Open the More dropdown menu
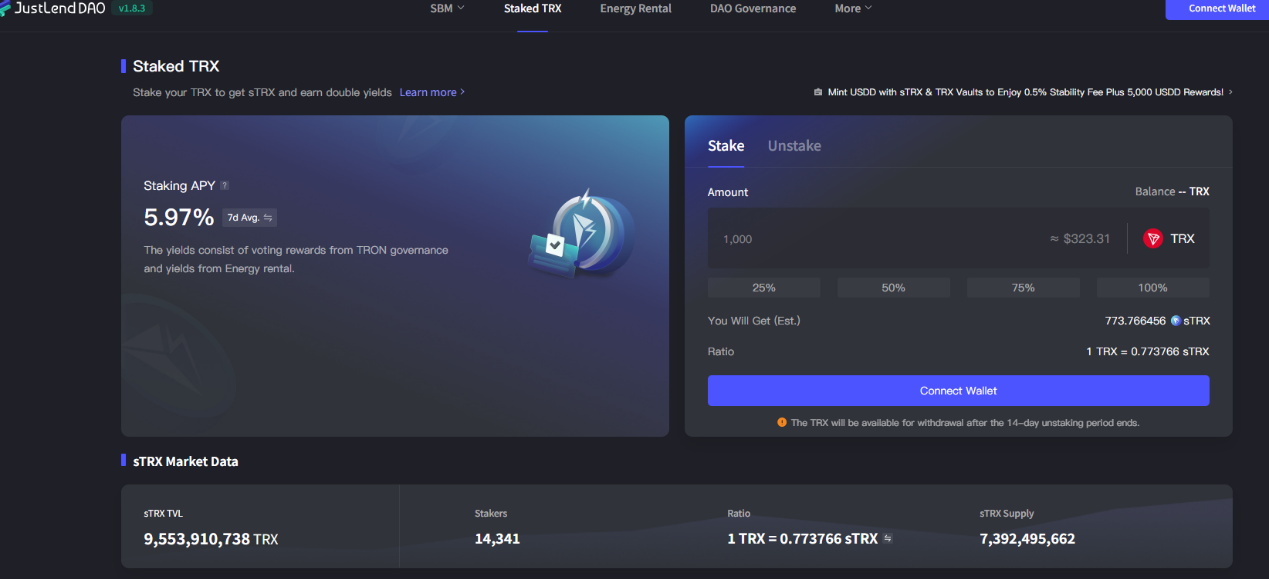This screenshot has height=579, width=1269. coord(853,9)
